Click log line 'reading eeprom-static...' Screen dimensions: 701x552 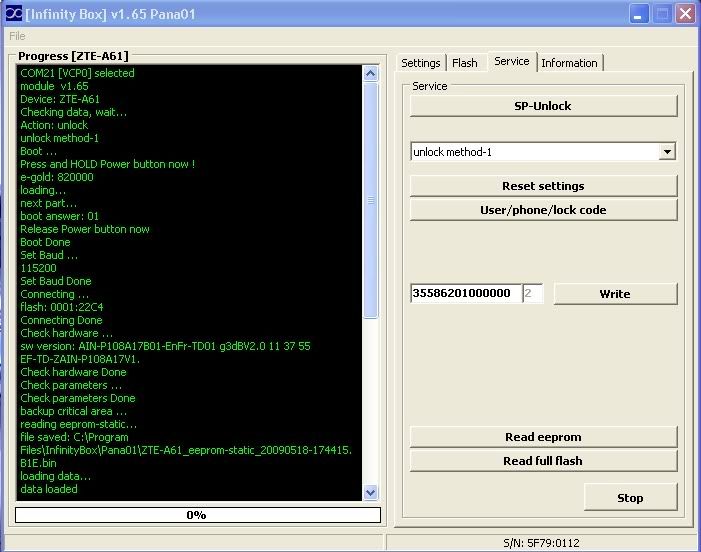tap(78, 424)
